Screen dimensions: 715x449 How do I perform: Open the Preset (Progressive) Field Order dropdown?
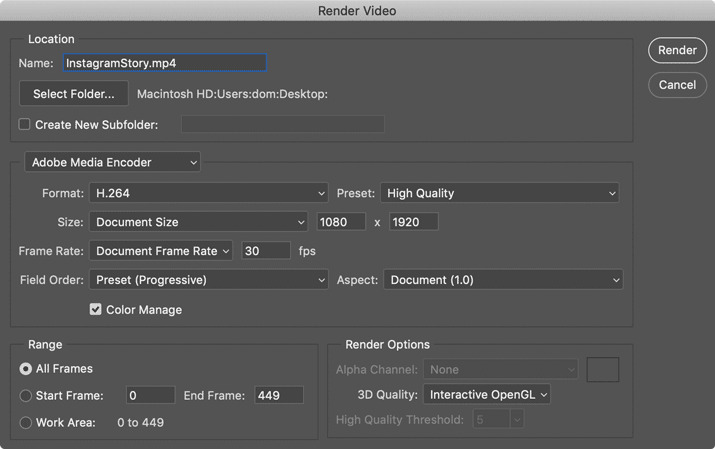[208, 280]
